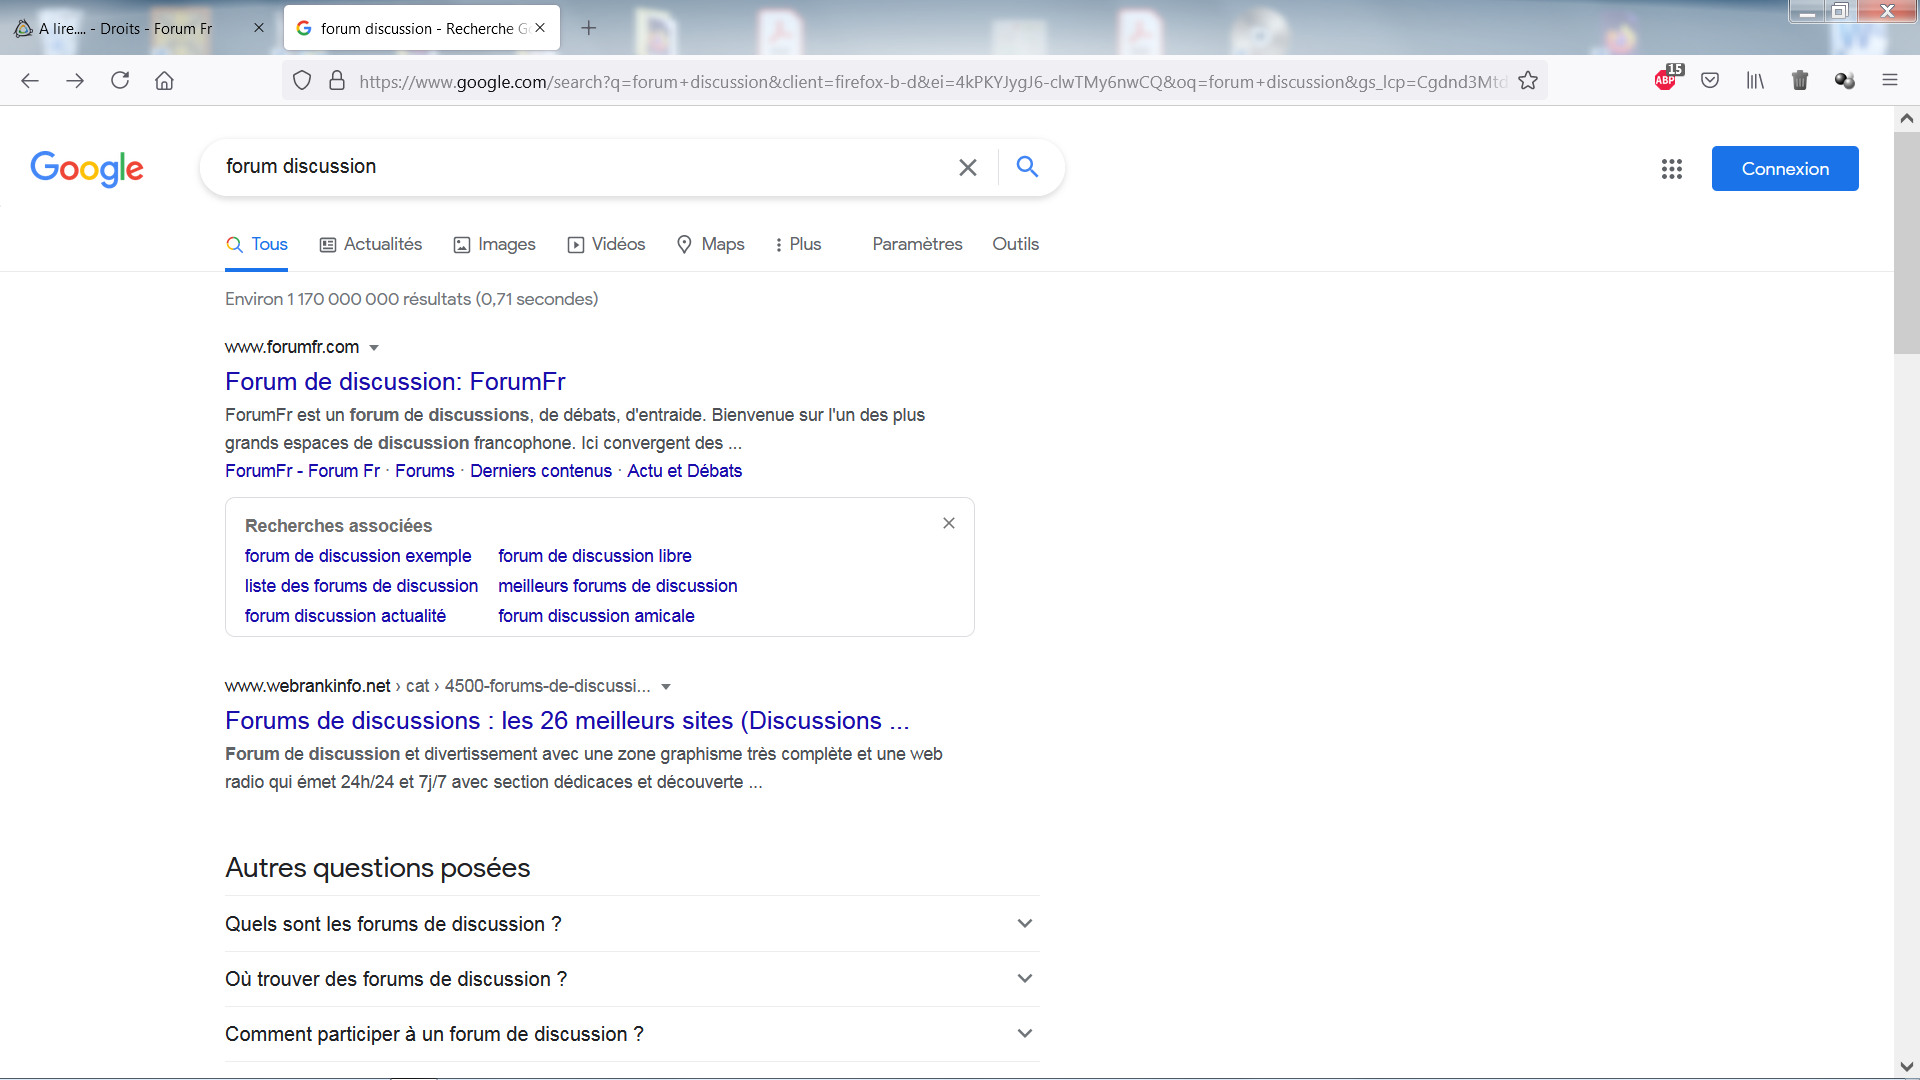Close the Recherches associées box
This screenshot has width=1920, height=1080.
(x=948, y=523)
